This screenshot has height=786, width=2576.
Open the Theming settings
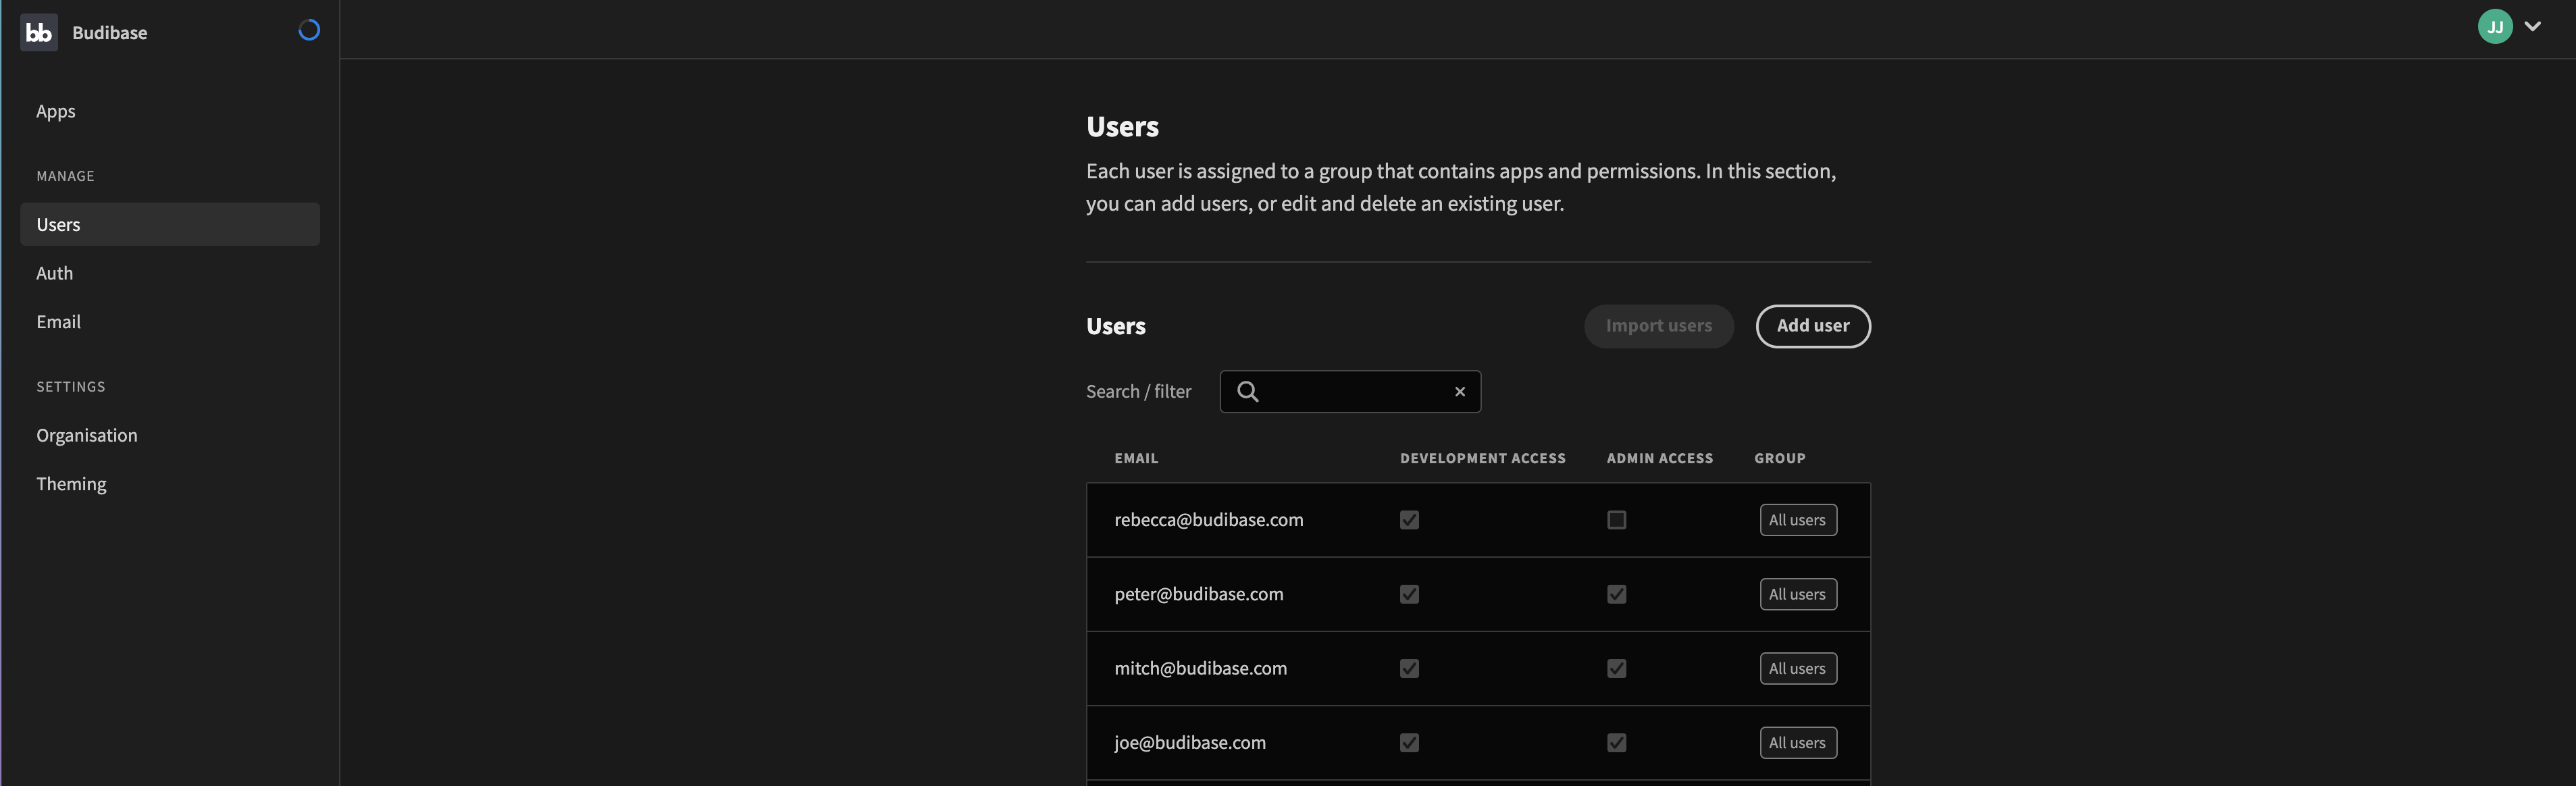tap(71, 484)
